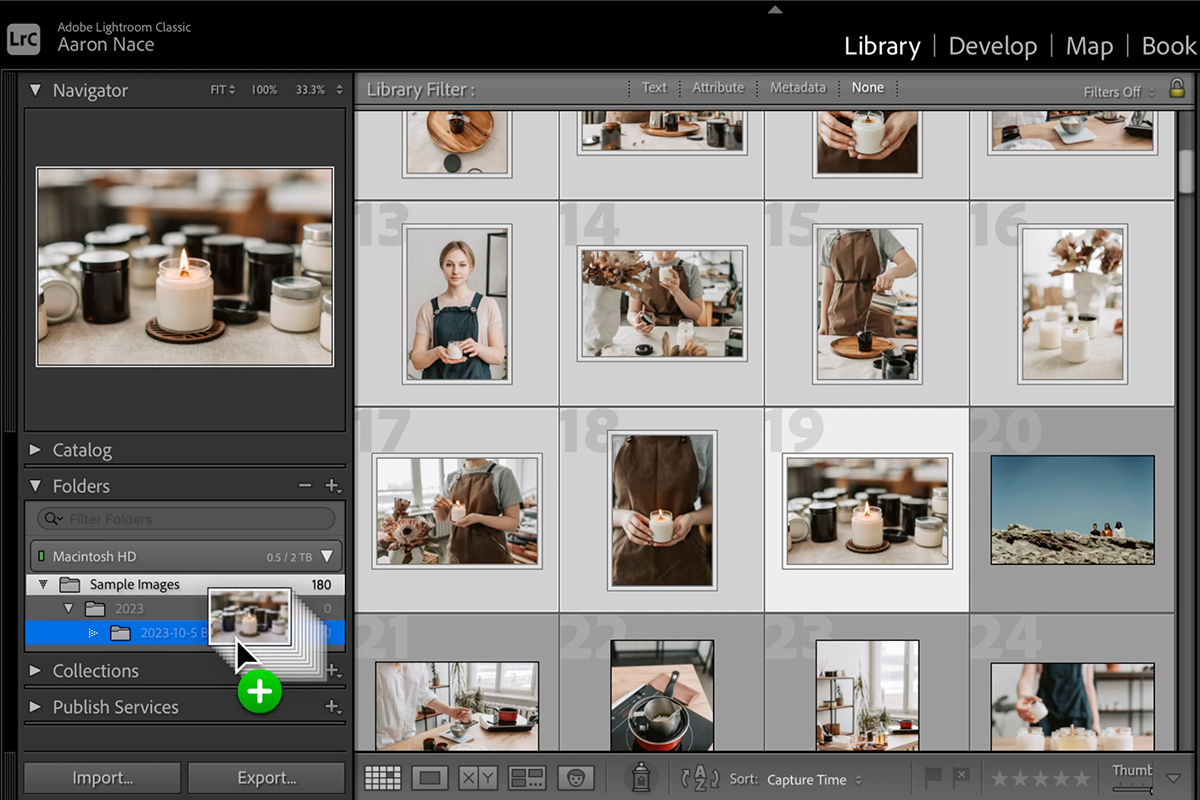Select the Painter spray can tool
The image size is (1200, 800).
(639, 777)
